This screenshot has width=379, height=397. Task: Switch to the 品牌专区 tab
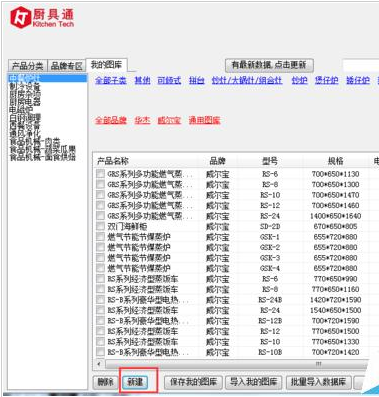[66, 66]
